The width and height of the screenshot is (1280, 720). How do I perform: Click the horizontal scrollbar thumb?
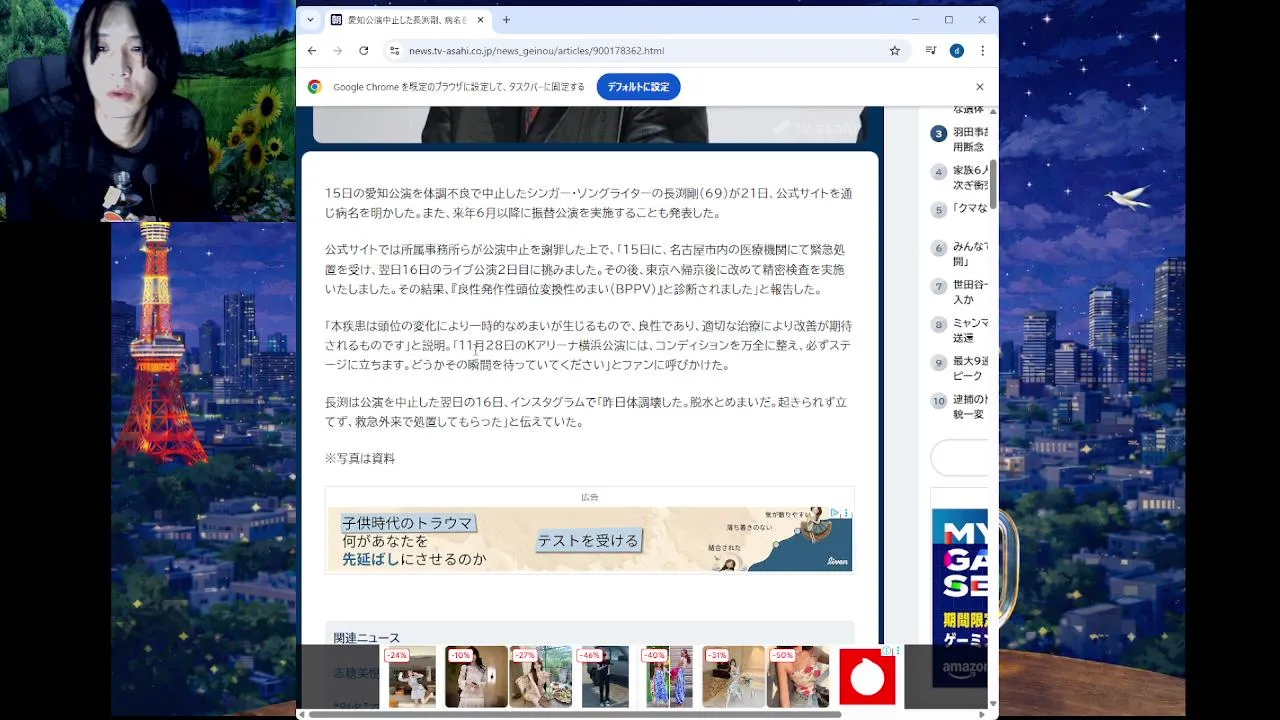(574, 714)
